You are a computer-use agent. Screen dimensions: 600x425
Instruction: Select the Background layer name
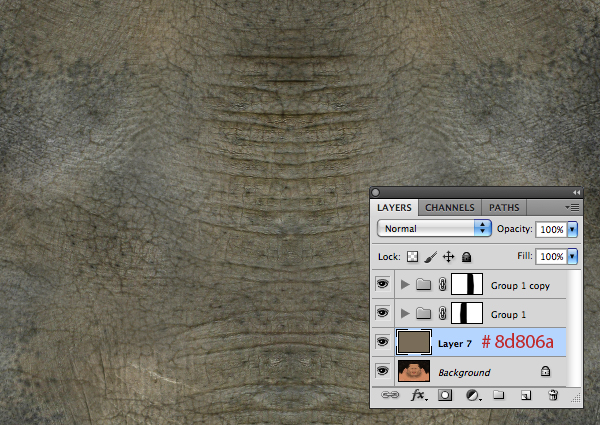pyautogui.click(x=464, y=373)
